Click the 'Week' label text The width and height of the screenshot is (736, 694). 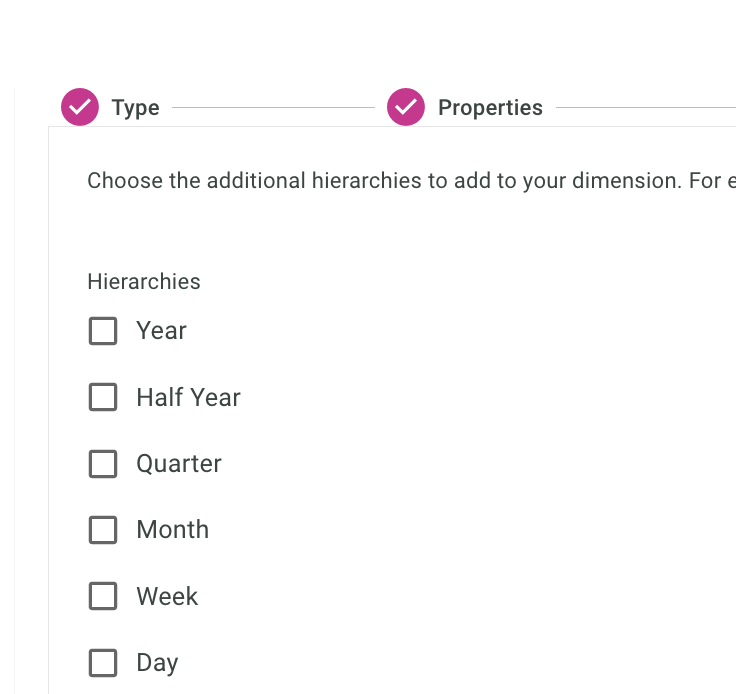pyautogui.click(x=167, y=596)
